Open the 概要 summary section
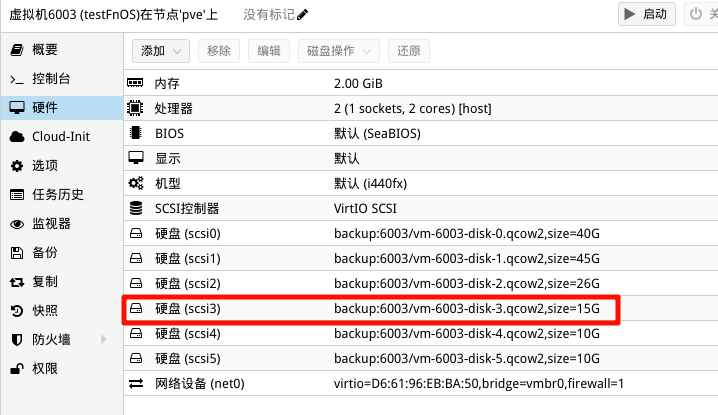 tap(45, 49)
